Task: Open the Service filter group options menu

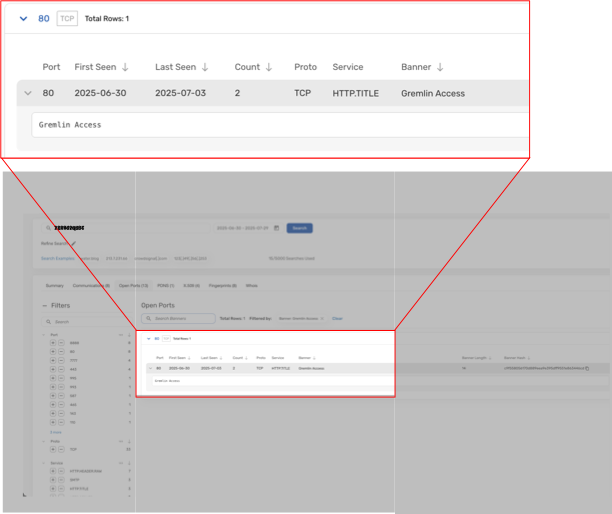Action: (121, 463)
